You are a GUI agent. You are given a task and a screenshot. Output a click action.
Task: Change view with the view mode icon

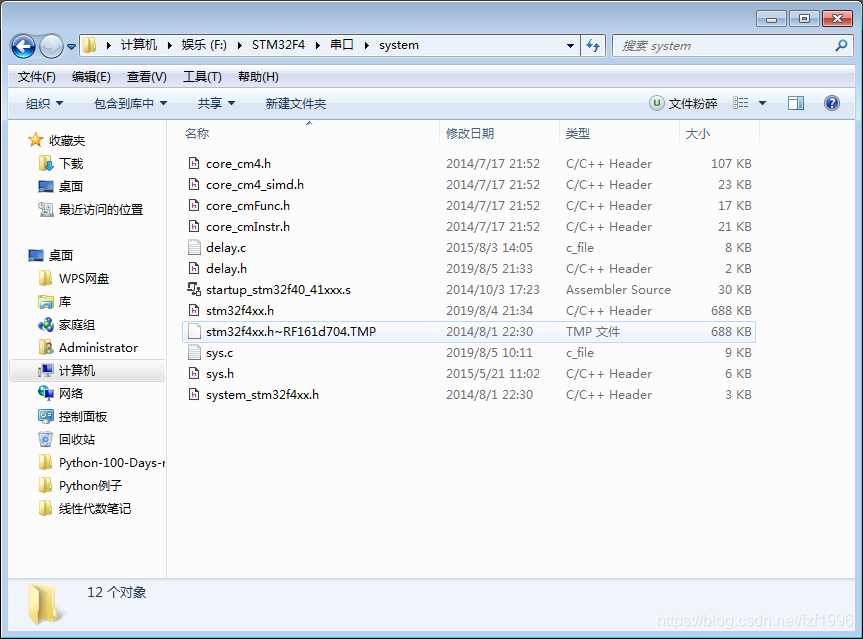[740, 103]
